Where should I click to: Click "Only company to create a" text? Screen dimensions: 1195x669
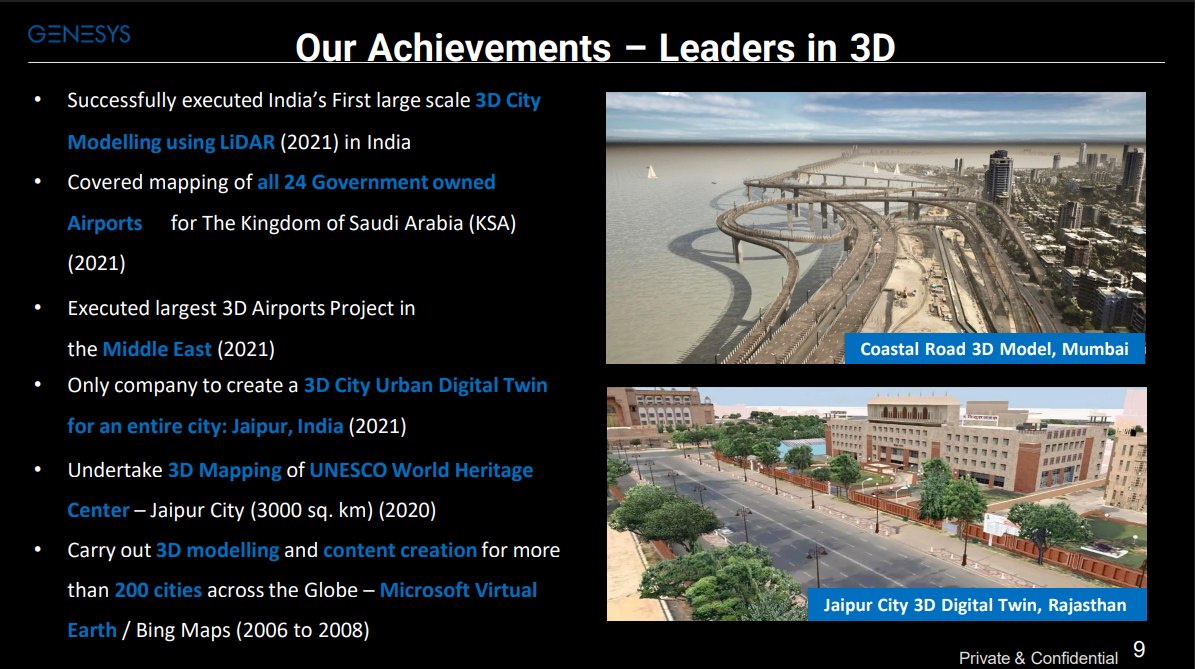(x=182, y=386)
